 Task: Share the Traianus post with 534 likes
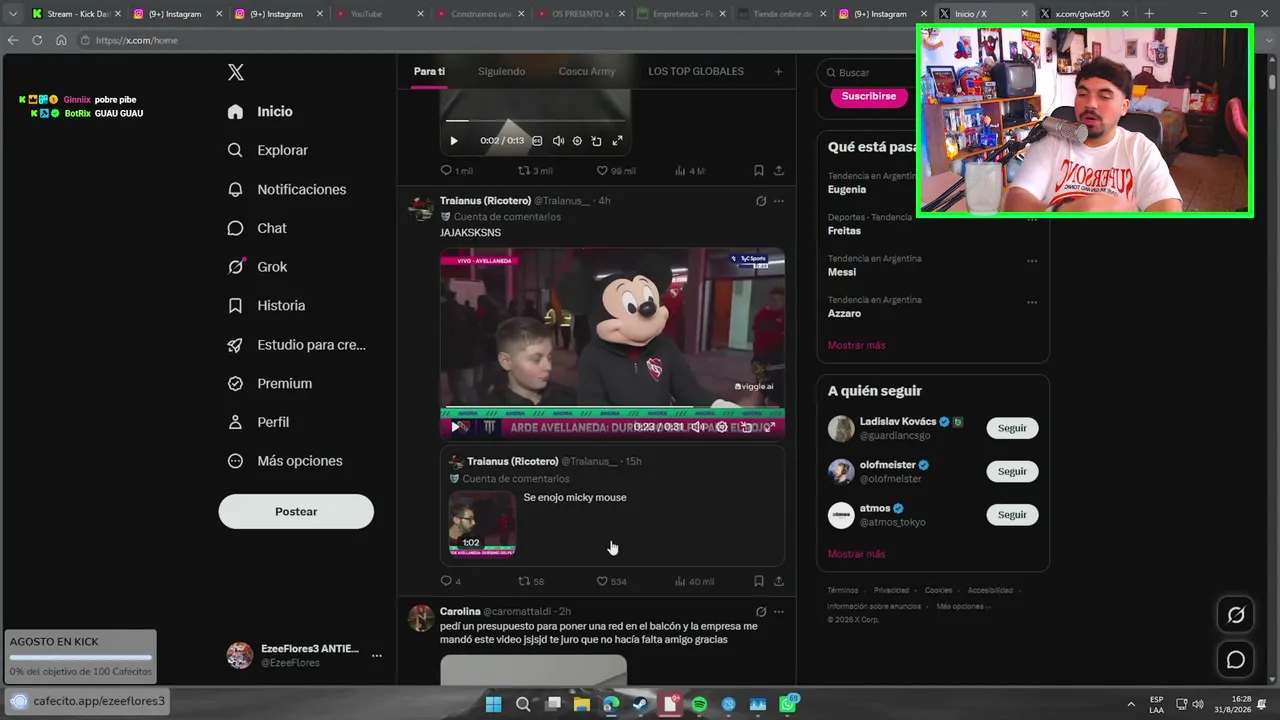[779, 581]
